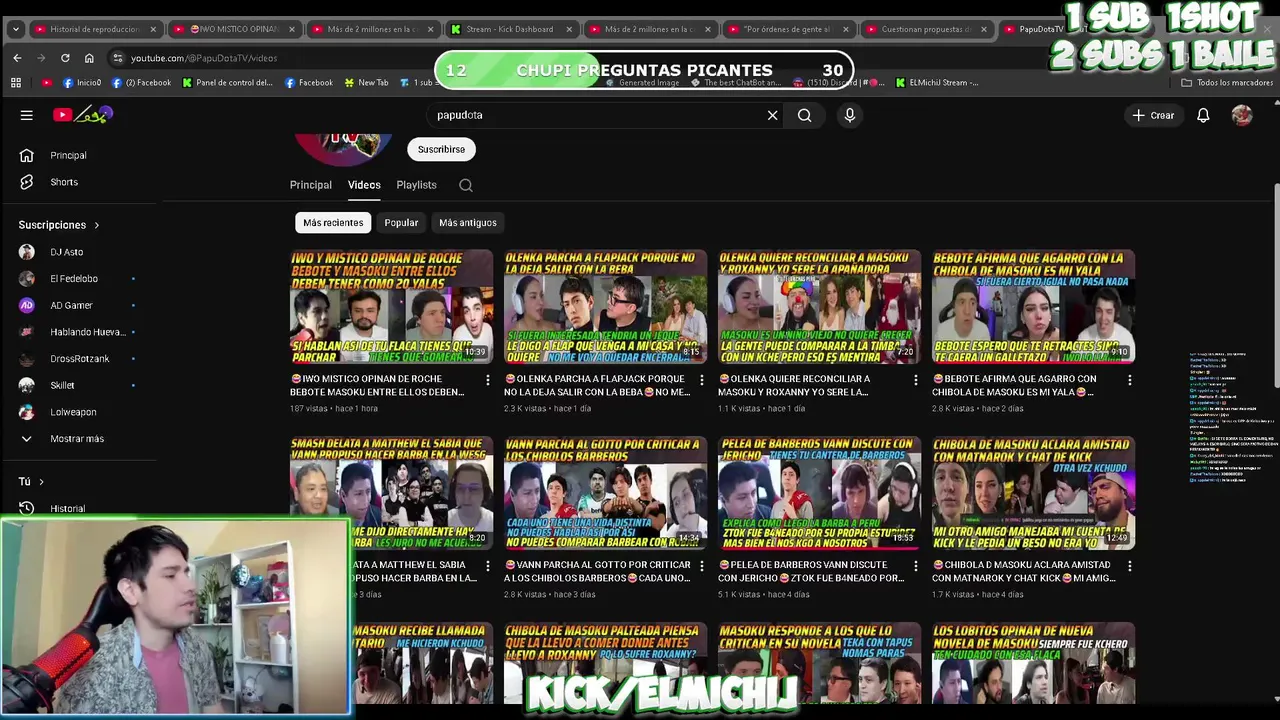The height and width of the screenshot is (720, 1280).
Task: Open DJ Asto subscription channel
Action: (x=66, y=252)
